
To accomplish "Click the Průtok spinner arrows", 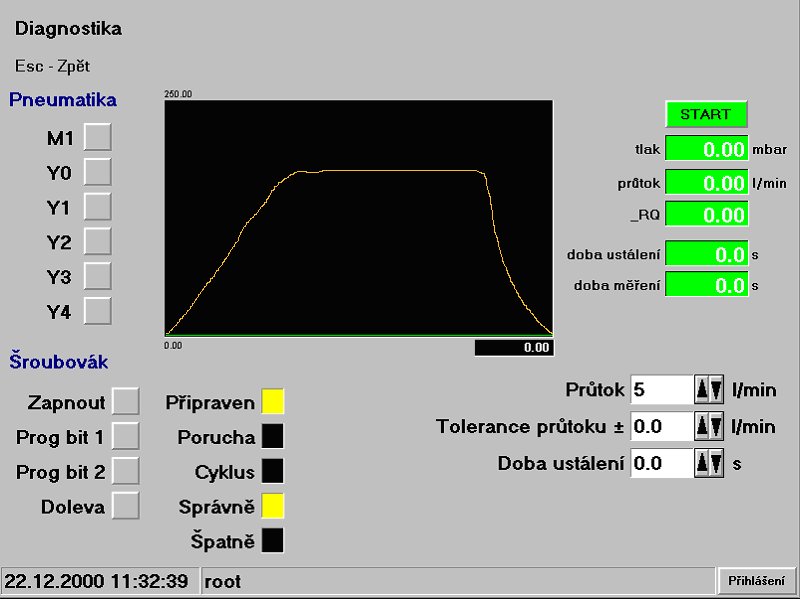I will pyautogui.click(x=709, y=390).
